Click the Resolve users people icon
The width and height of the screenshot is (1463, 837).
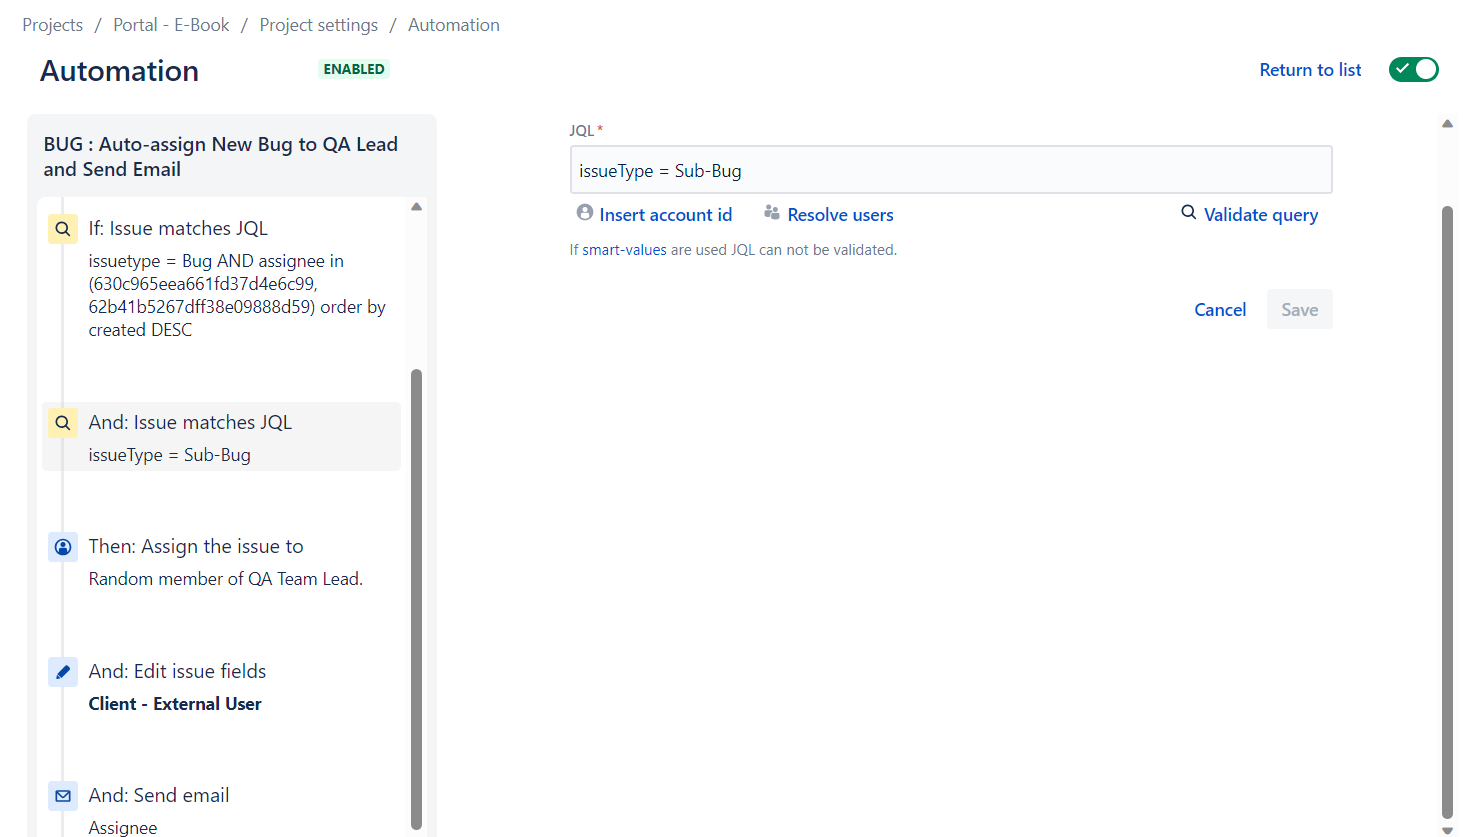tap(772, 213)
